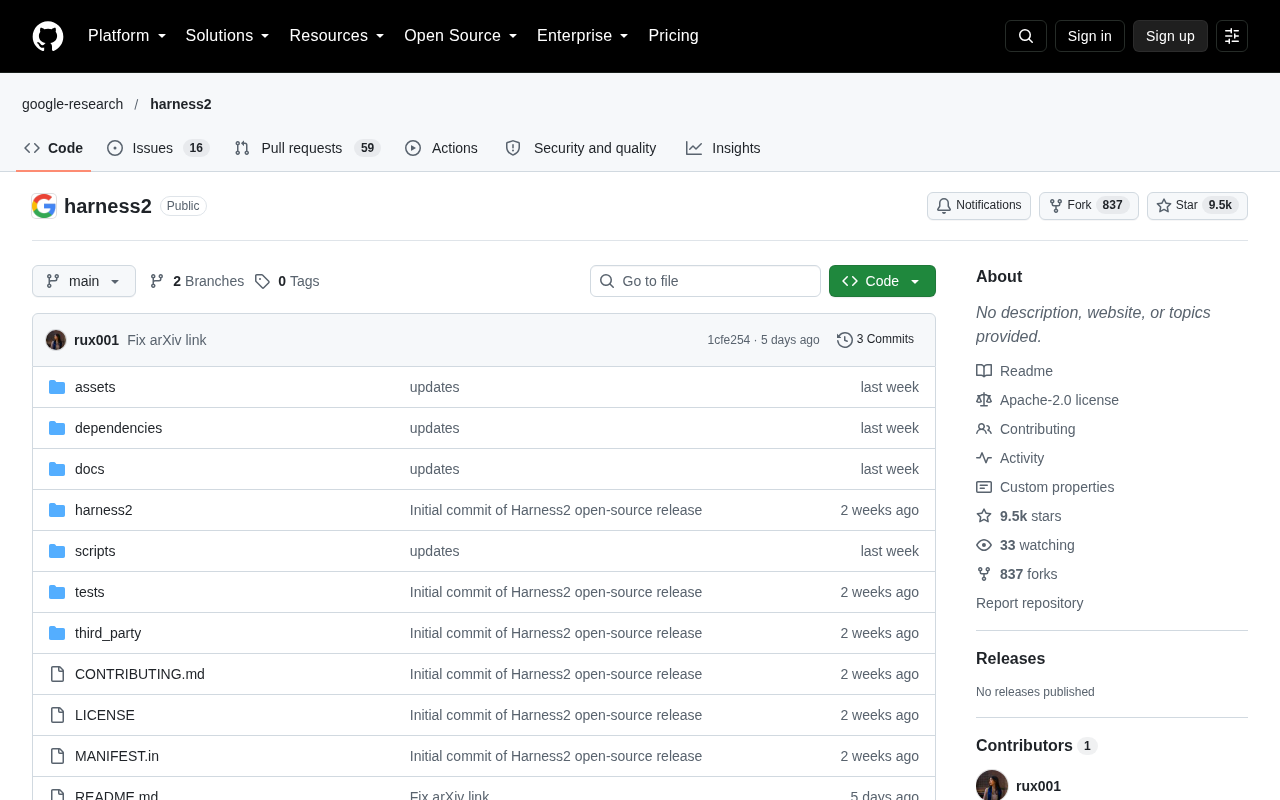Open the assets folder
The height and width of the screenshot is (800, 1280).
[95, 387]
